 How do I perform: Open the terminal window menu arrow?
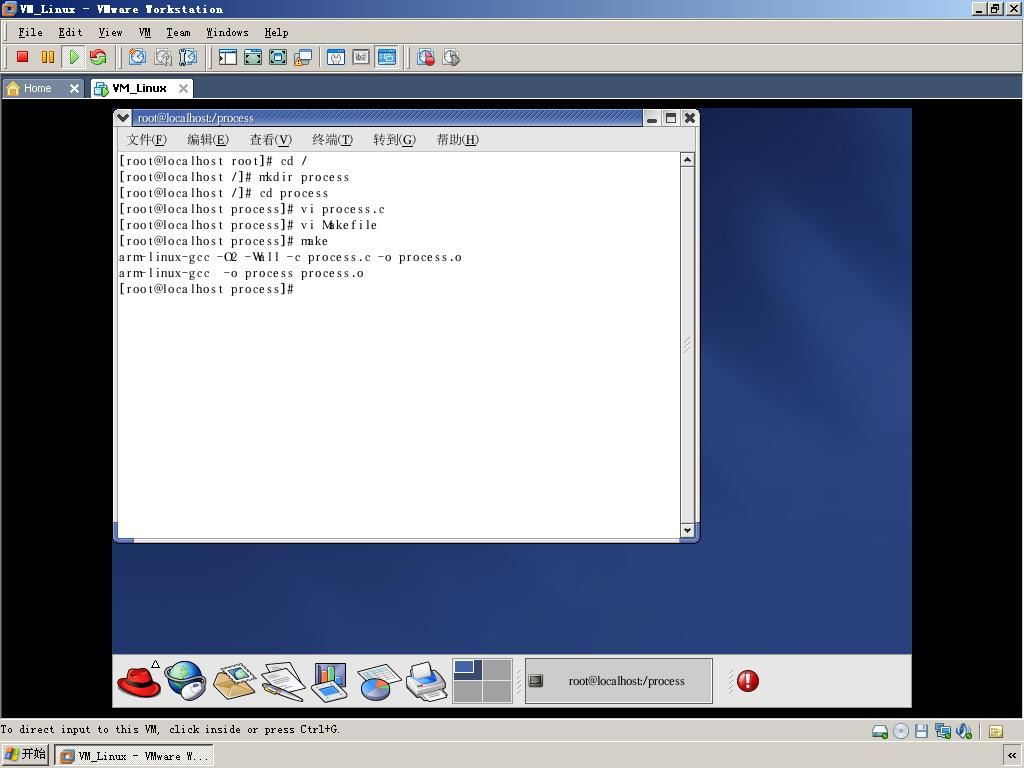tap(123, 118)
